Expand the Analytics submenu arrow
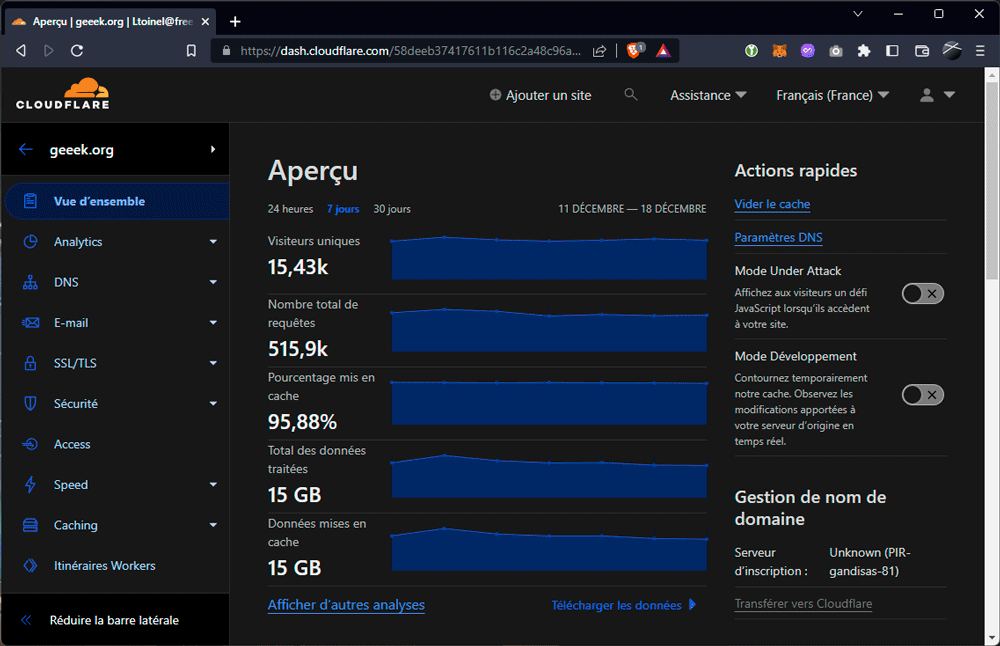Image resolution: width=1000 pixels, height=646 pixels. tap(213, 242)
